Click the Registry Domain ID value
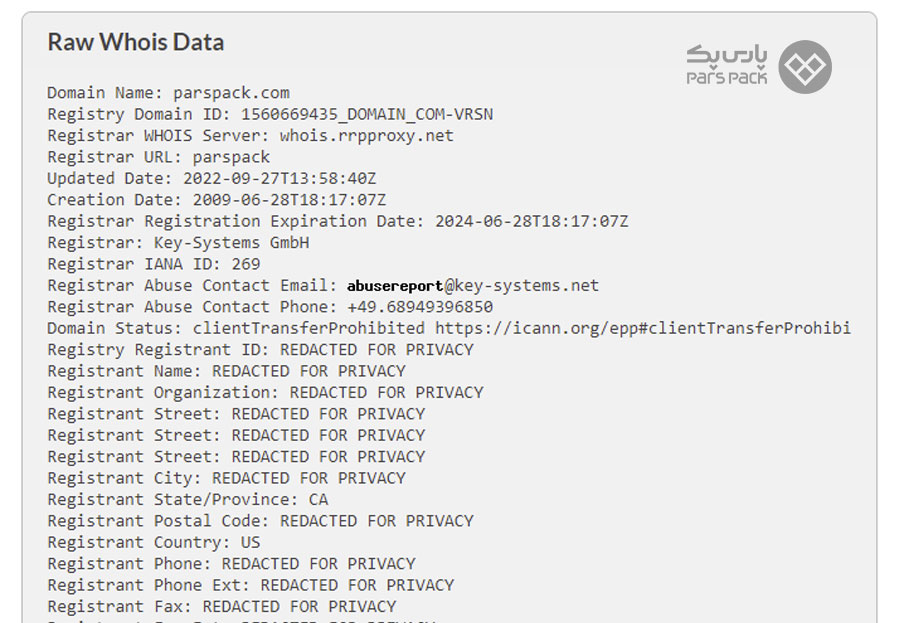This screenshot has height=623, width=900. click(x=367, y=114)
